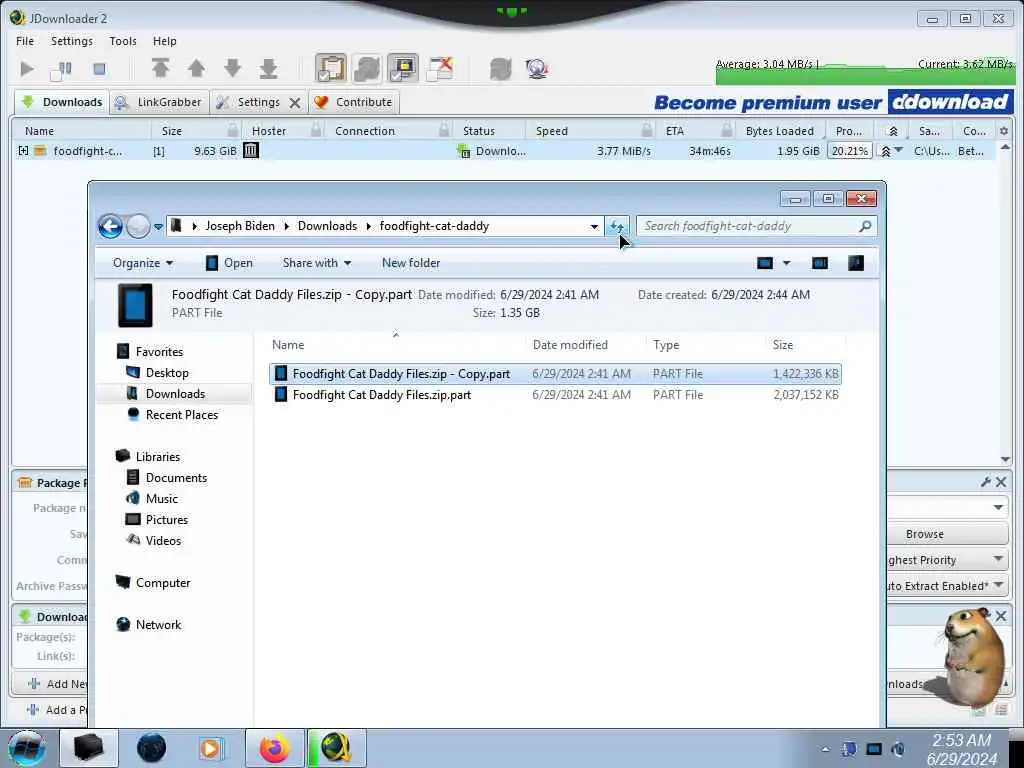Expand the foodfight-c... package row

pyautogui.click(x=24, y=151)
